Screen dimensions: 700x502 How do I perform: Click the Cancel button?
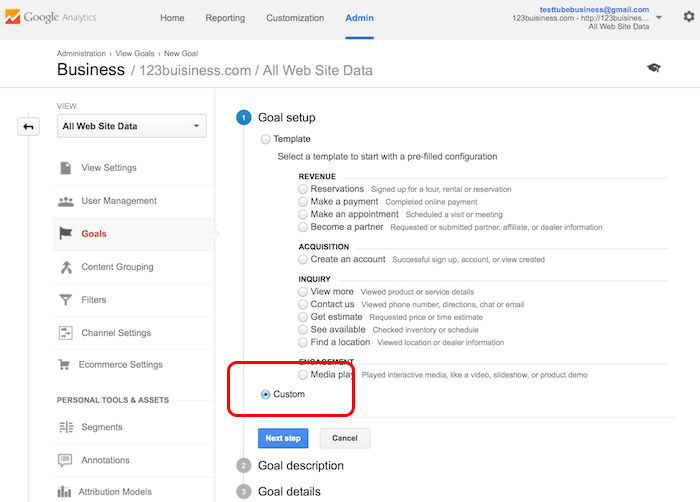pos(344,438)
